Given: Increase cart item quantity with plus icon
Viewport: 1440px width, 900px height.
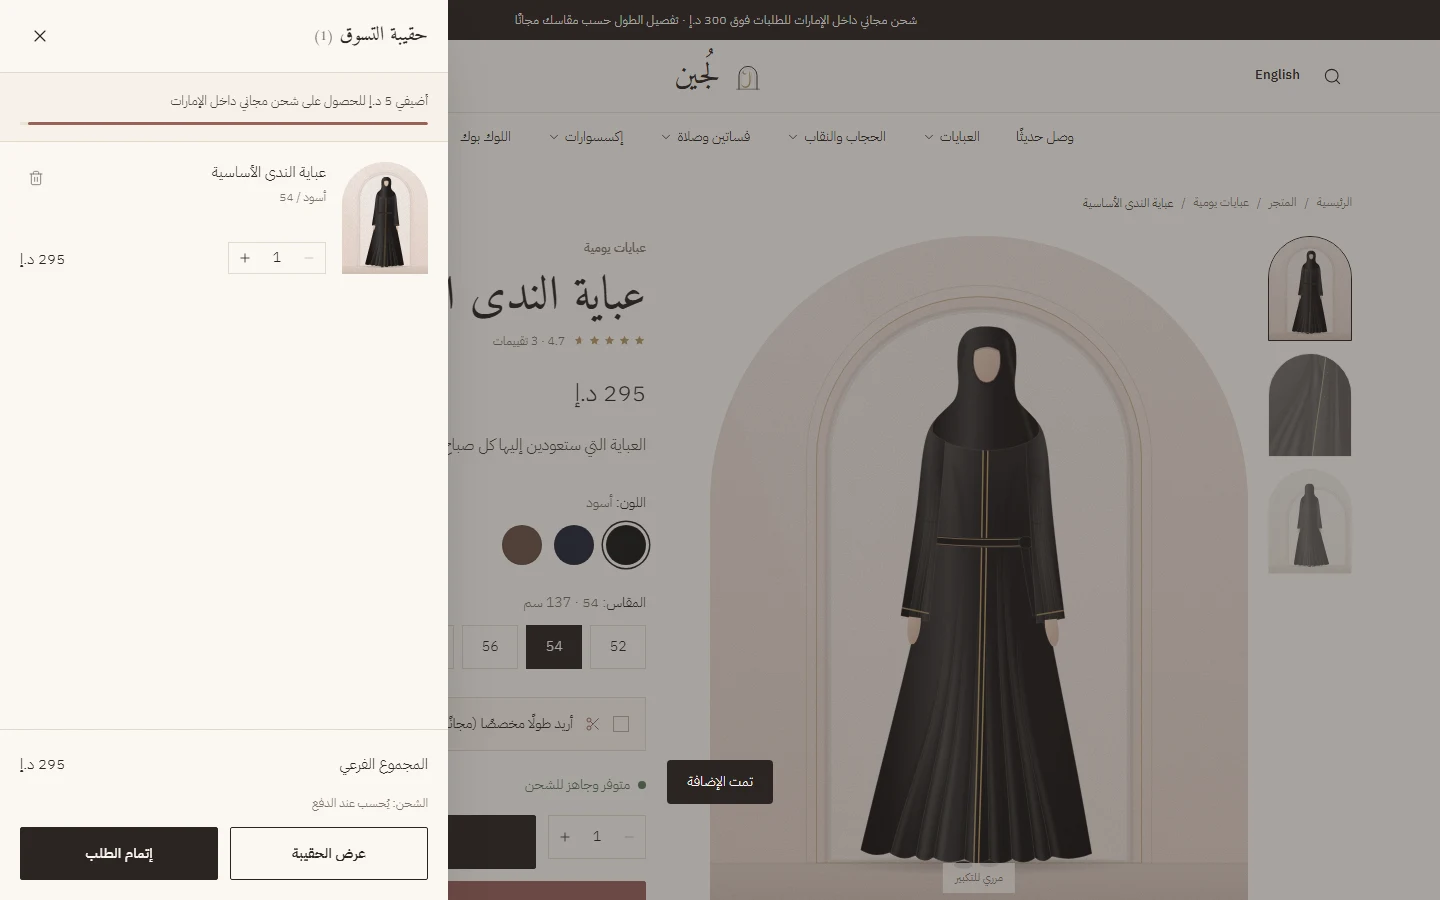Looking at the screenshot, I should pos(245,258).
